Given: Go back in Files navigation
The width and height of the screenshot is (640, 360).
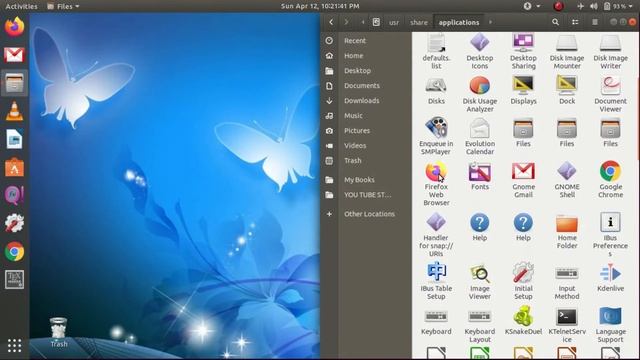Looking at the screenshot, I should (331, 22).
